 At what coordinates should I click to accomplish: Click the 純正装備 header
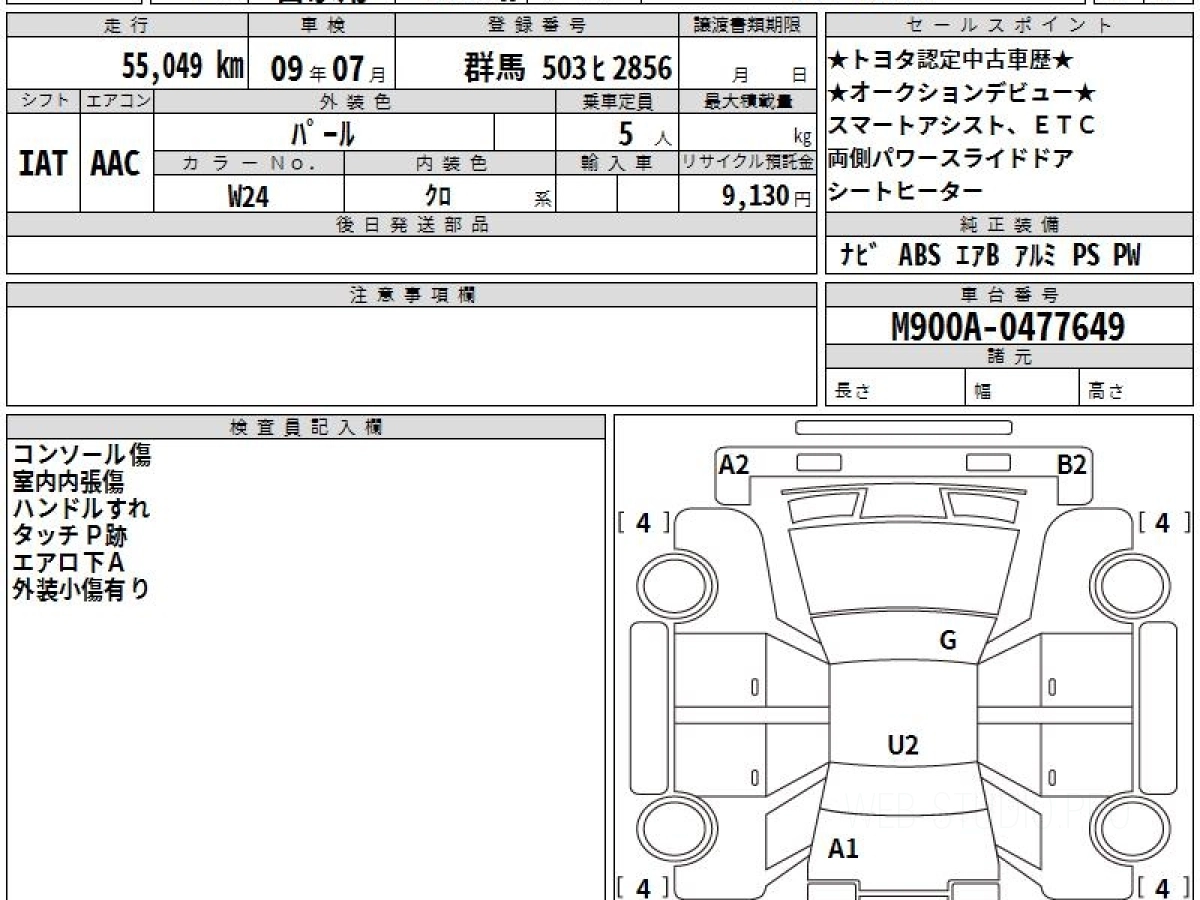click(x=1009, y=225)
